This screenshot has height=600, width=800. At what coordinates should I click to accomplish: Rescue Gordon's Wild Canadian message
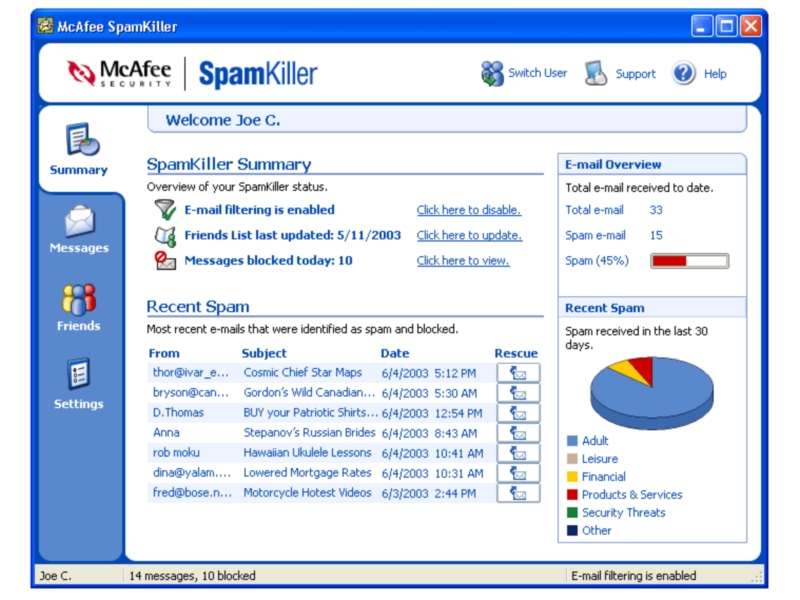click(518, 393)
